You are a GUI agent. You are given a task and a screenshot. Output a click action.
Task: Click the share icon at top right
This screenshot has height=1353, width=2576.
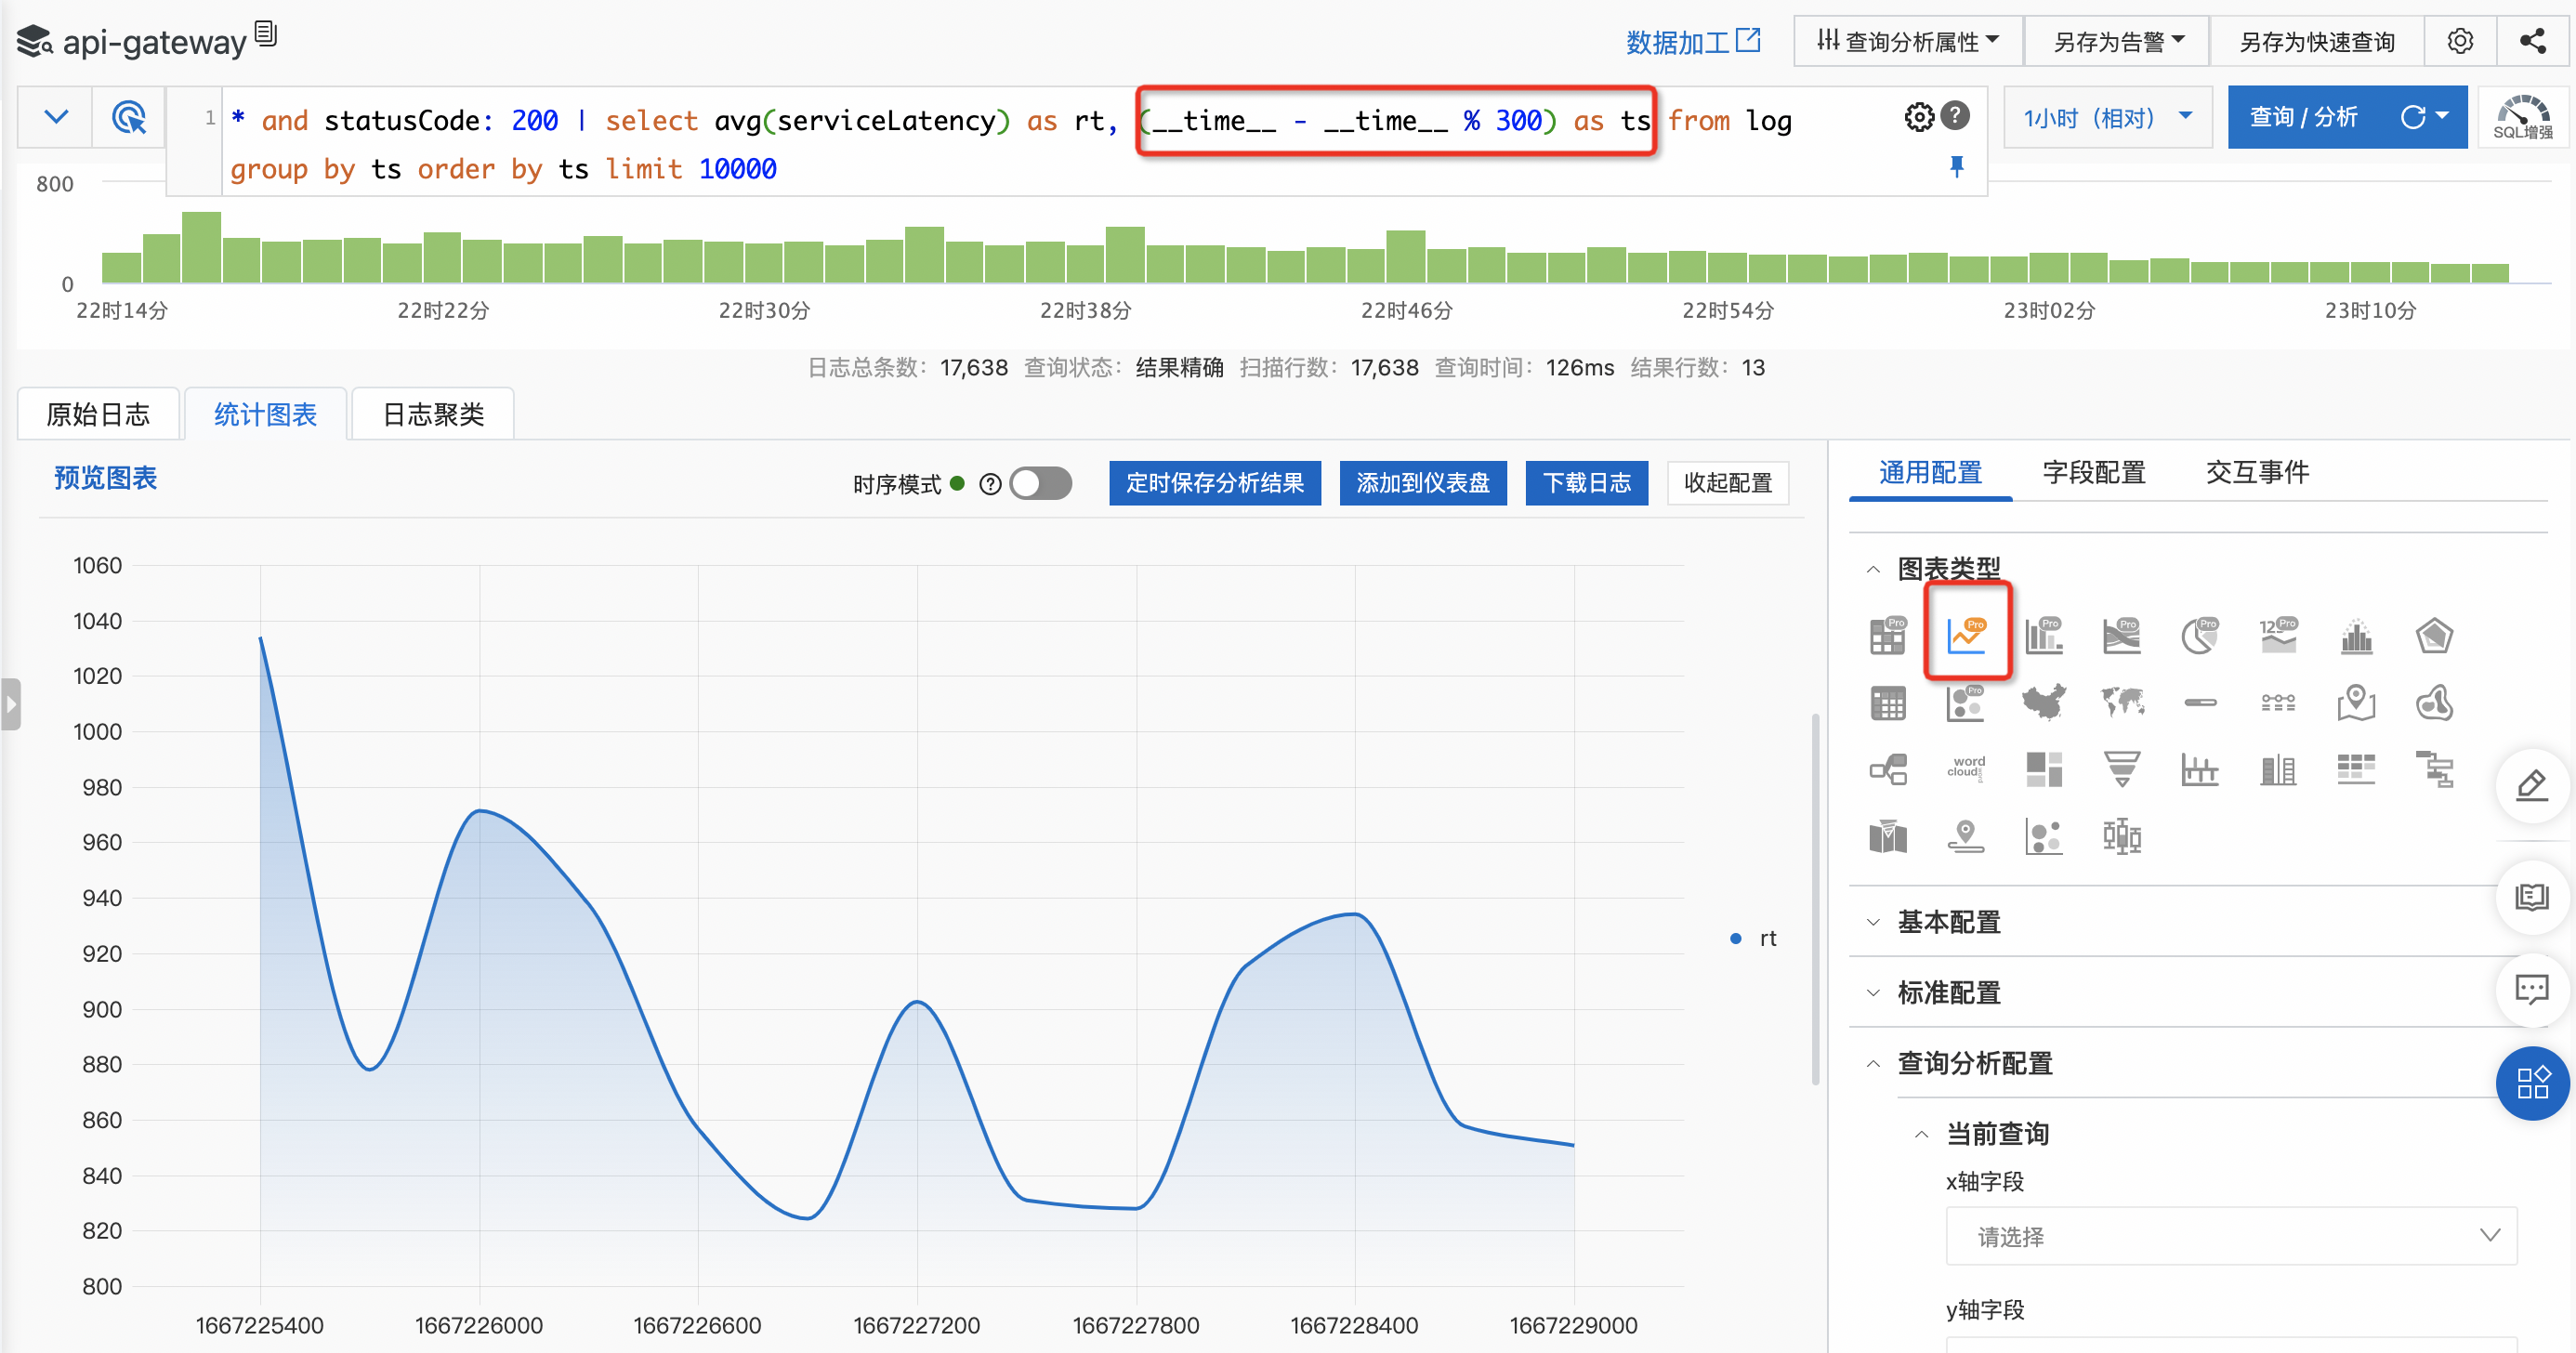[x=2532, y=41]
